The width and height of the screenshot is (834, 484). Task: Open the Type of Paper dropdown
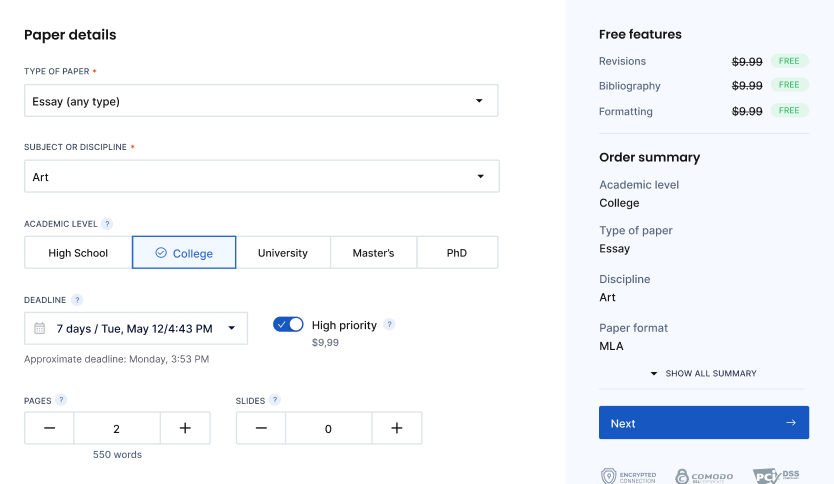coord(261,101)
